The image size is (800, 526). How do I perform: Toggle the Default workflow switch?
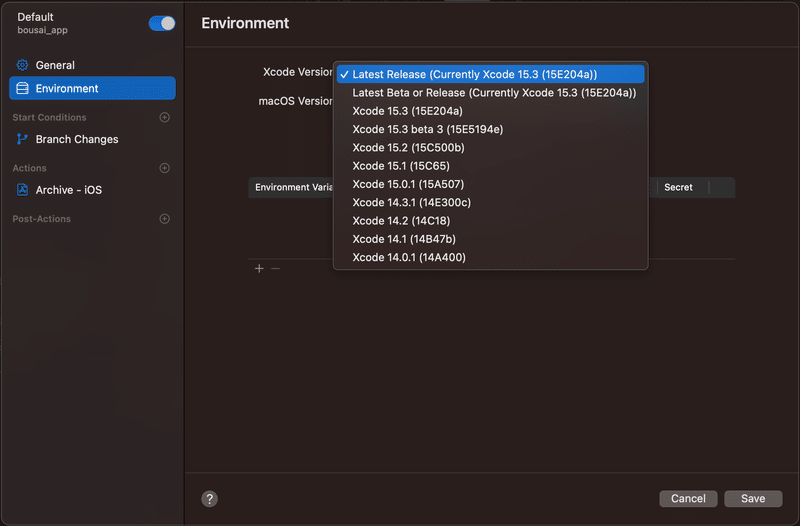(162, 23)
